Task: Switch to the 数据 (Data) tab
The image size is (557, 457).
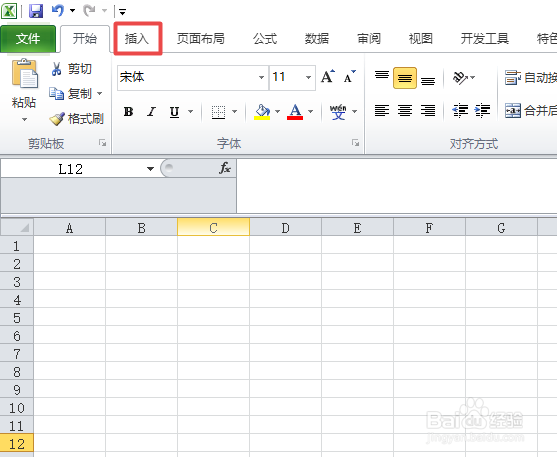Action: coord(317,38)
